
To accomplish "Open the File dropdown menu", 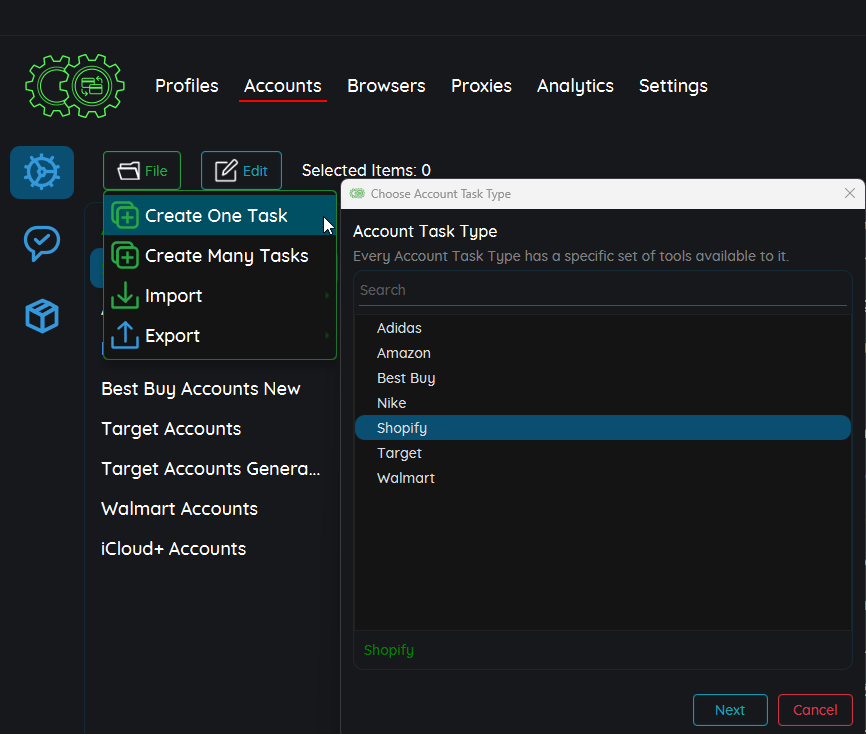I will (x=142, y=171).
